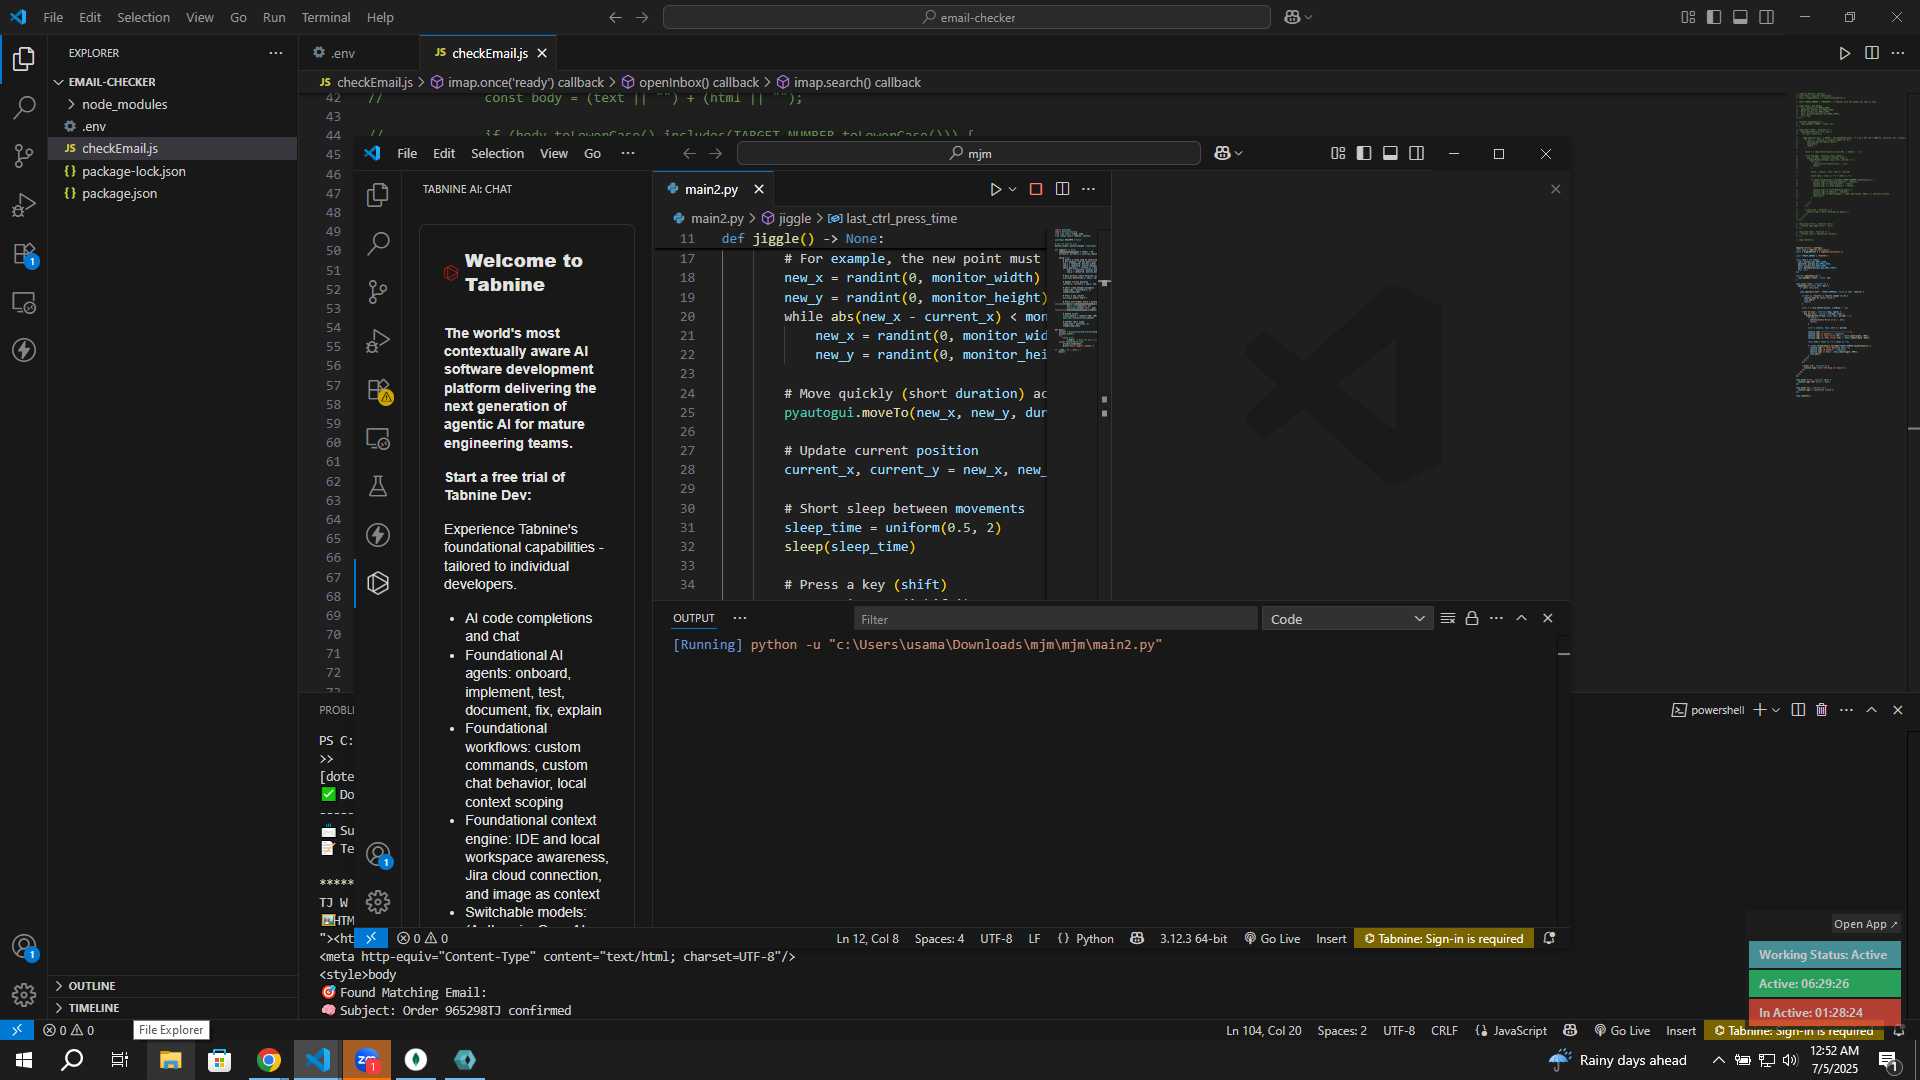Screen dimensions: 1920x1080
Task: Open Terminal menu in back window
Action: [x=326, y=17]
